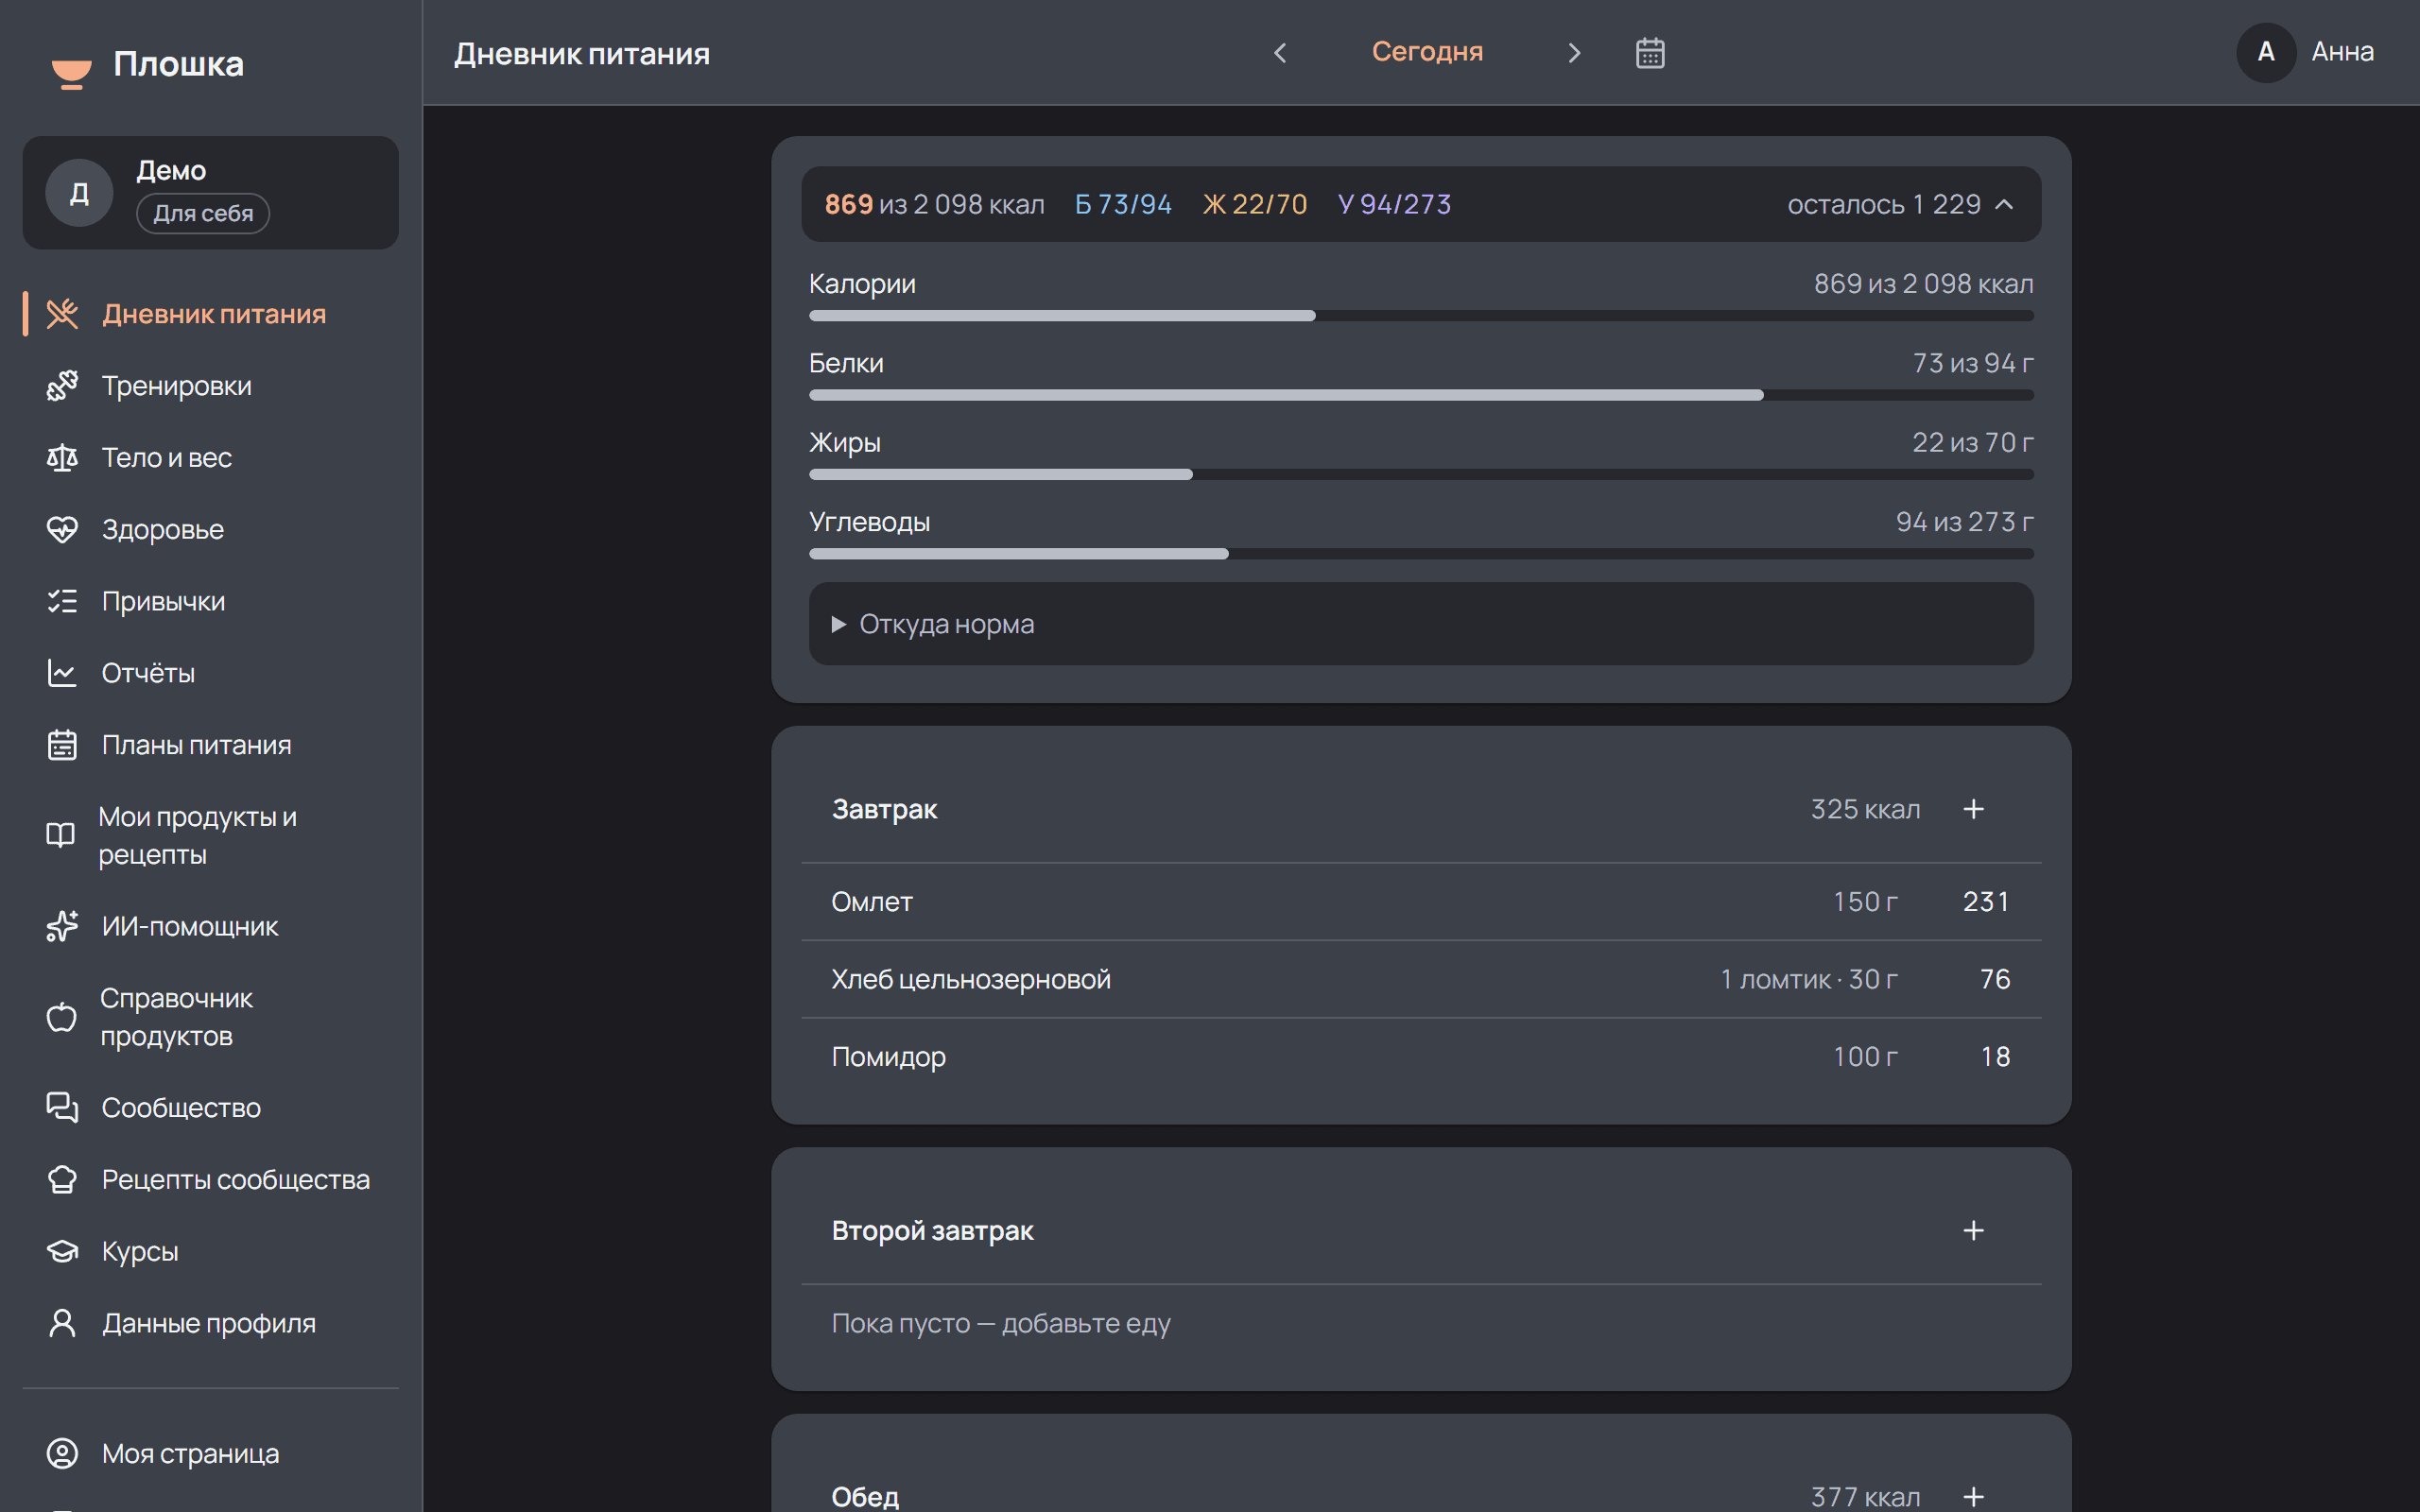Open Планы питания via its calendar icon
The width and height of the screenshot is (2420, 1512).
62,745
